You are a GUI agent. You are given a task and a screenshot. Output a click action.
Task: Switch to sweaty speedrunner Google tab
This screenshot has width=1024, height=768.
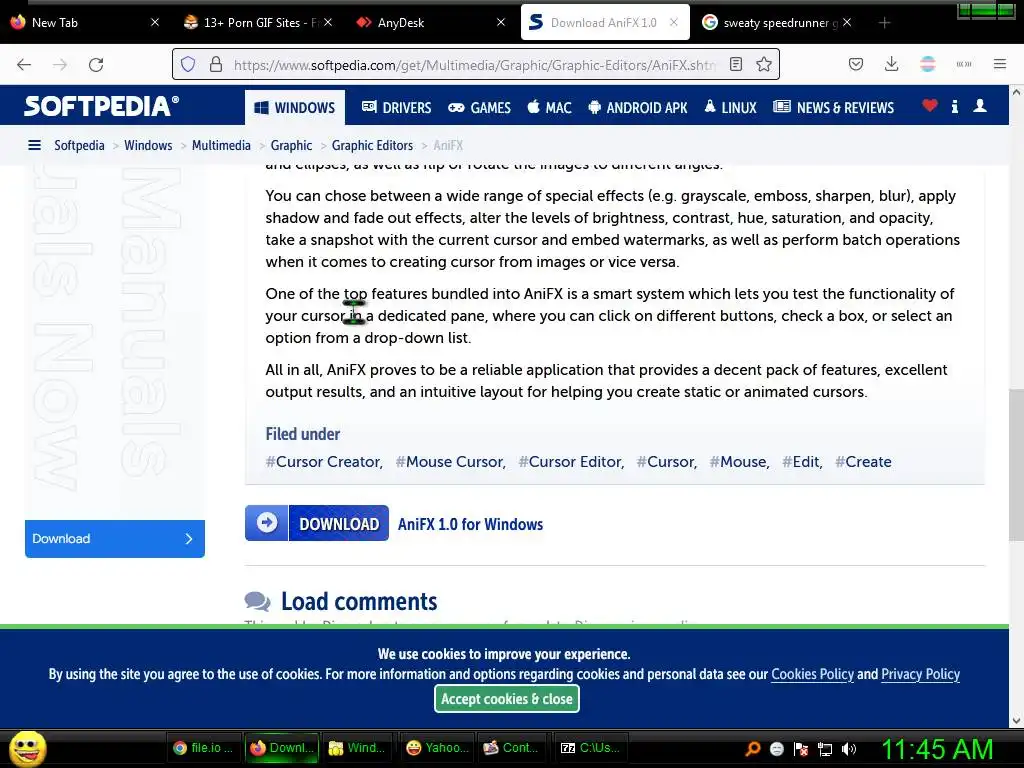coord(777,23)
